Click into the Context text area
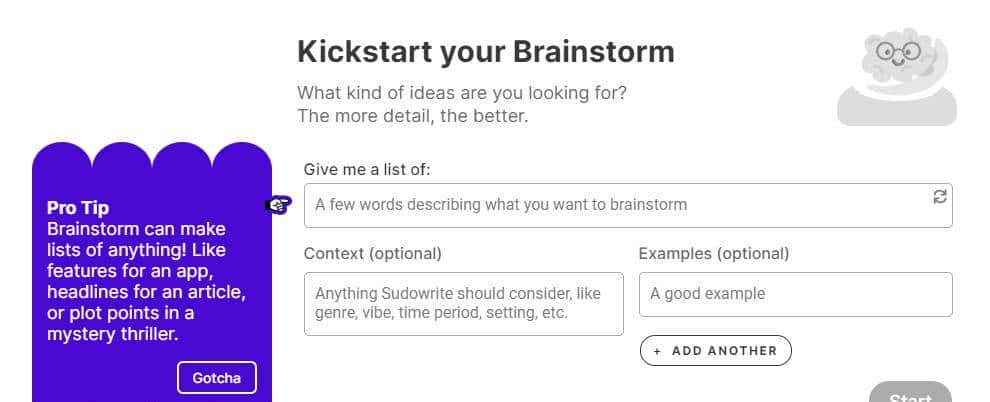 pos(463,303)
